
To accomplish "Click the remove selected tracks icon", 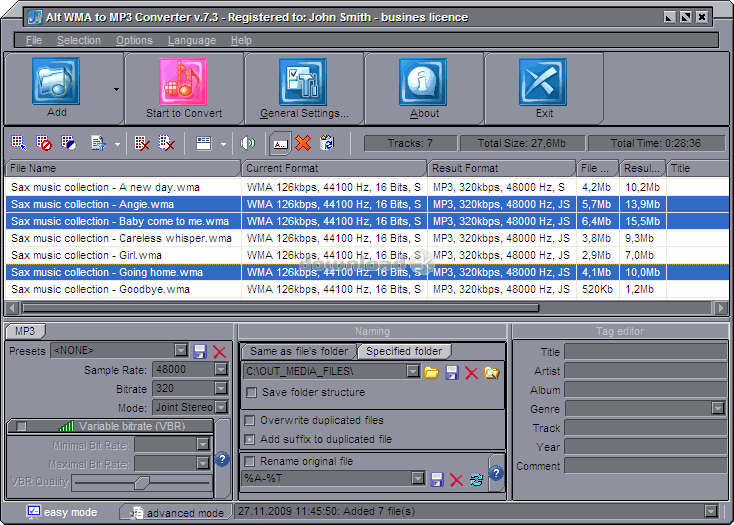I will pyautogui.click(x=142, y=143).
